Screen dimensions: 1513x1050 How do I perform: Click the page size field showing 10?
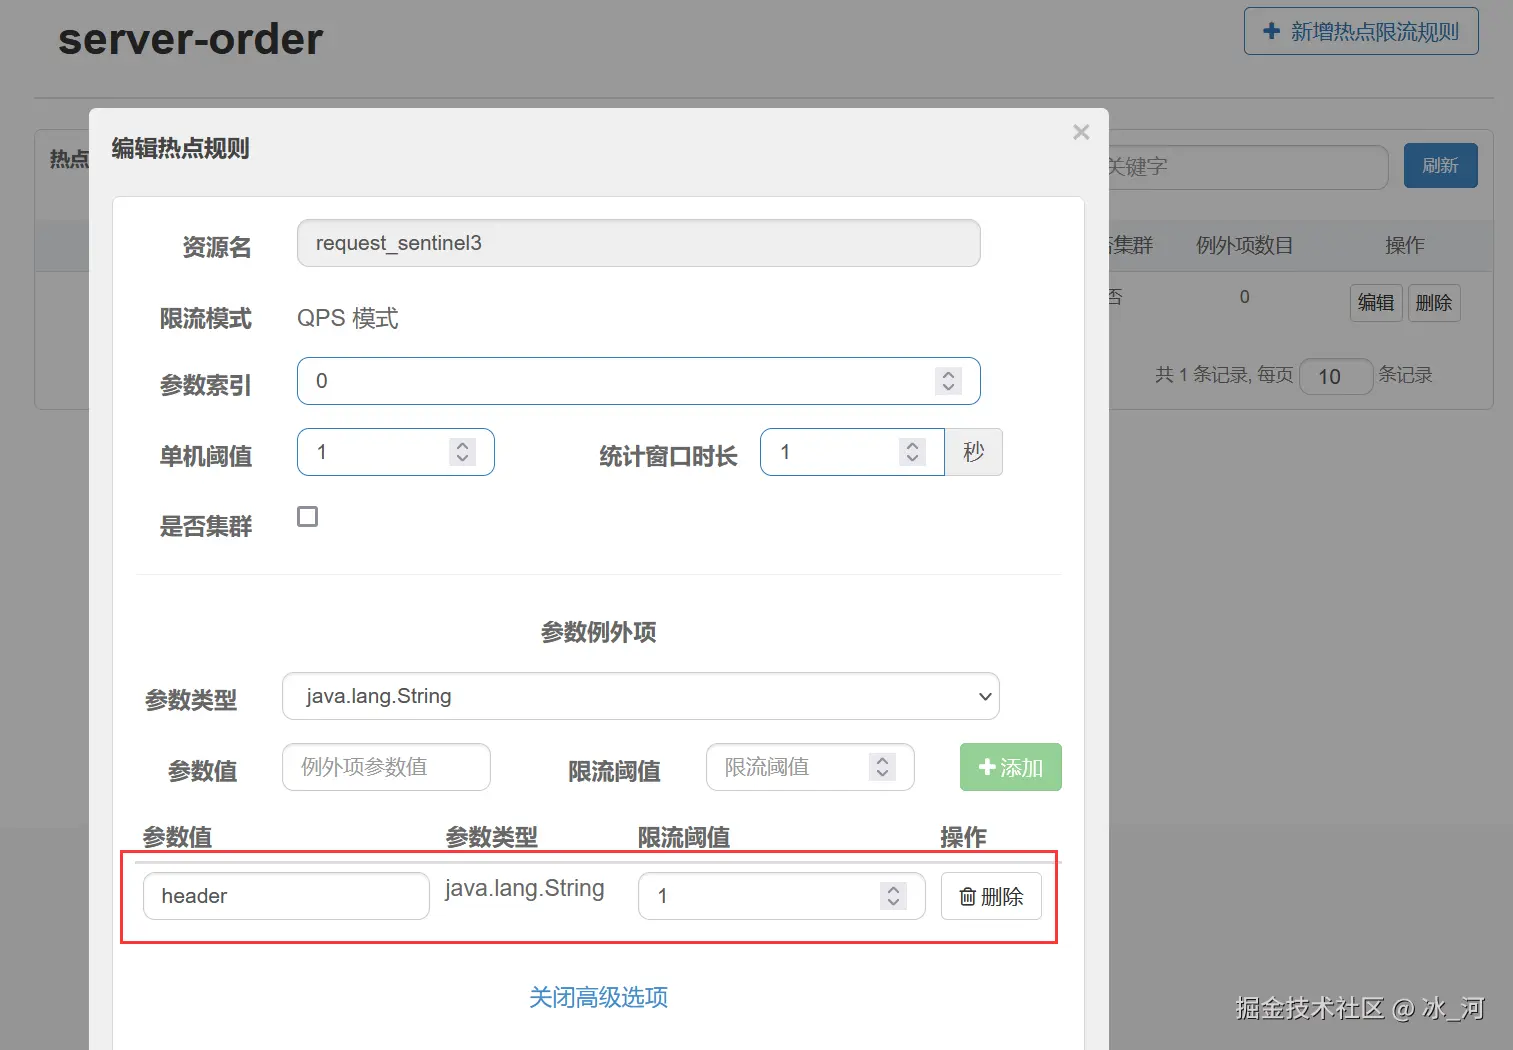(1336, 377)
